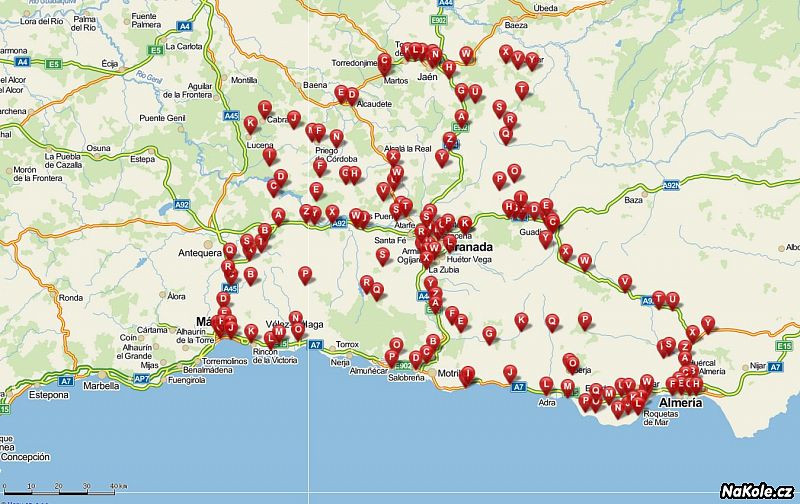The image size is (800, 504).
Task: Select the Osuna town label
Action: tap(98, 148)
